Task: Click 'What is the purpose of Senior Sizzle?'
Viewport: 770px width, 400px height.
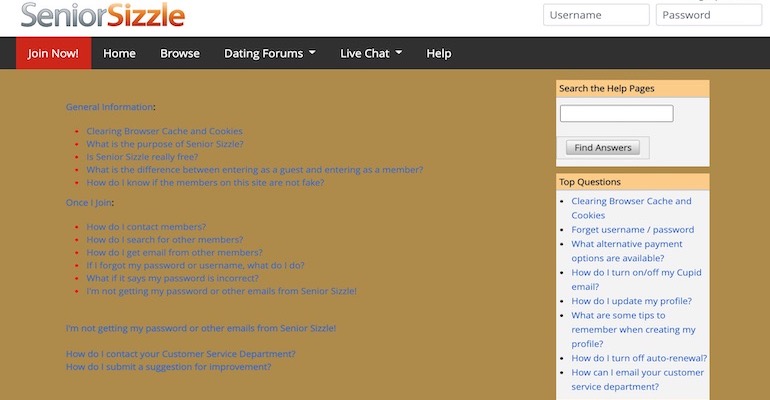Action: [x=165, y=144]
